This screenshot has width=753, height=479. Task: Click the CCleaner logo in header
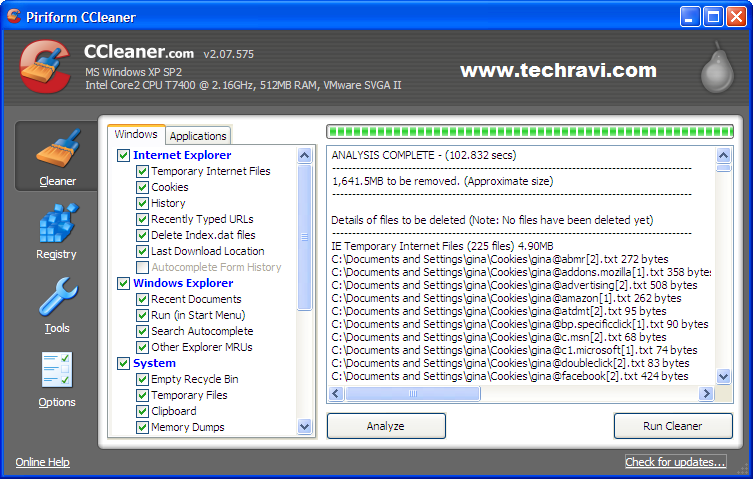pyautogui.click(x=45, y=66)
